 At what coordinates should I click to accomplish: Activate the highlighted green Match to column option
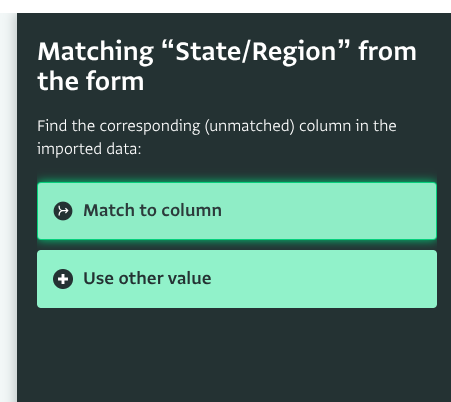click(x=237, y=211)
